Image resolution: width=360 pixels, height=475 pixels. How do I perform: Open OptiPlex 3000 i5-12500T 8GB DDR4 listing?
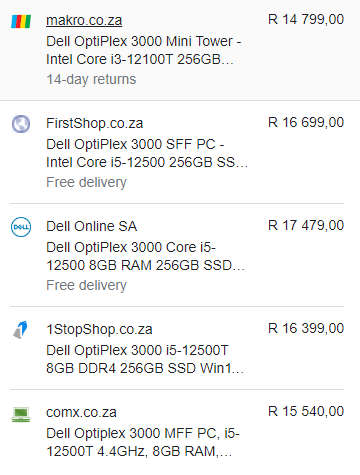[x=145, y=359]
